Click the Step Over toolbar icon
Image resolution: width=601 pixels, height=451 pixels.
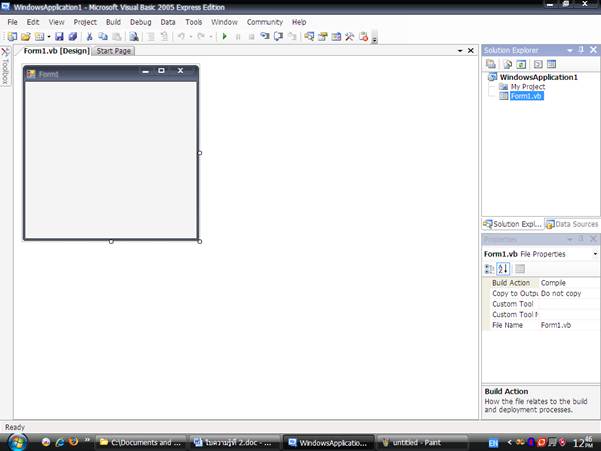278,36
